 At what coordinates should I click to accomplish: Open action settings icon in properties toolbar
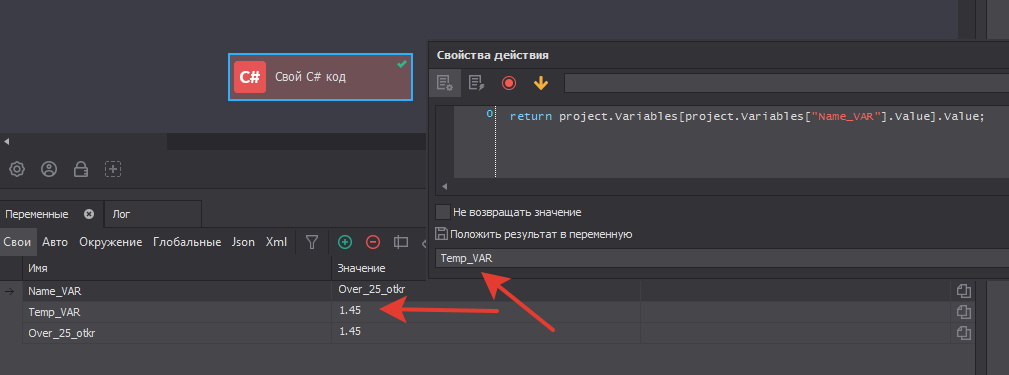[x=445, y=83]
